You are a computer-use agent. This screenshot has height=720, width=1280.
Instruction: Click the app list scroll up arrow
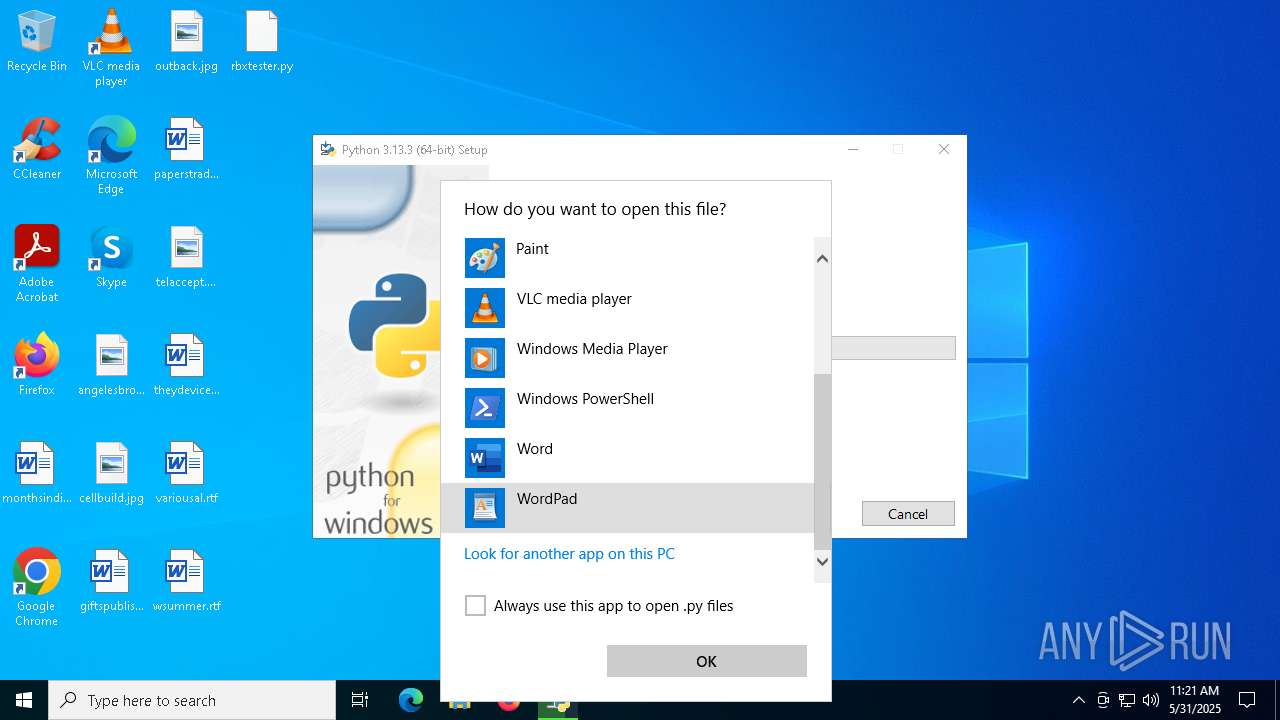pyautogui.click(x=822, y=259)
